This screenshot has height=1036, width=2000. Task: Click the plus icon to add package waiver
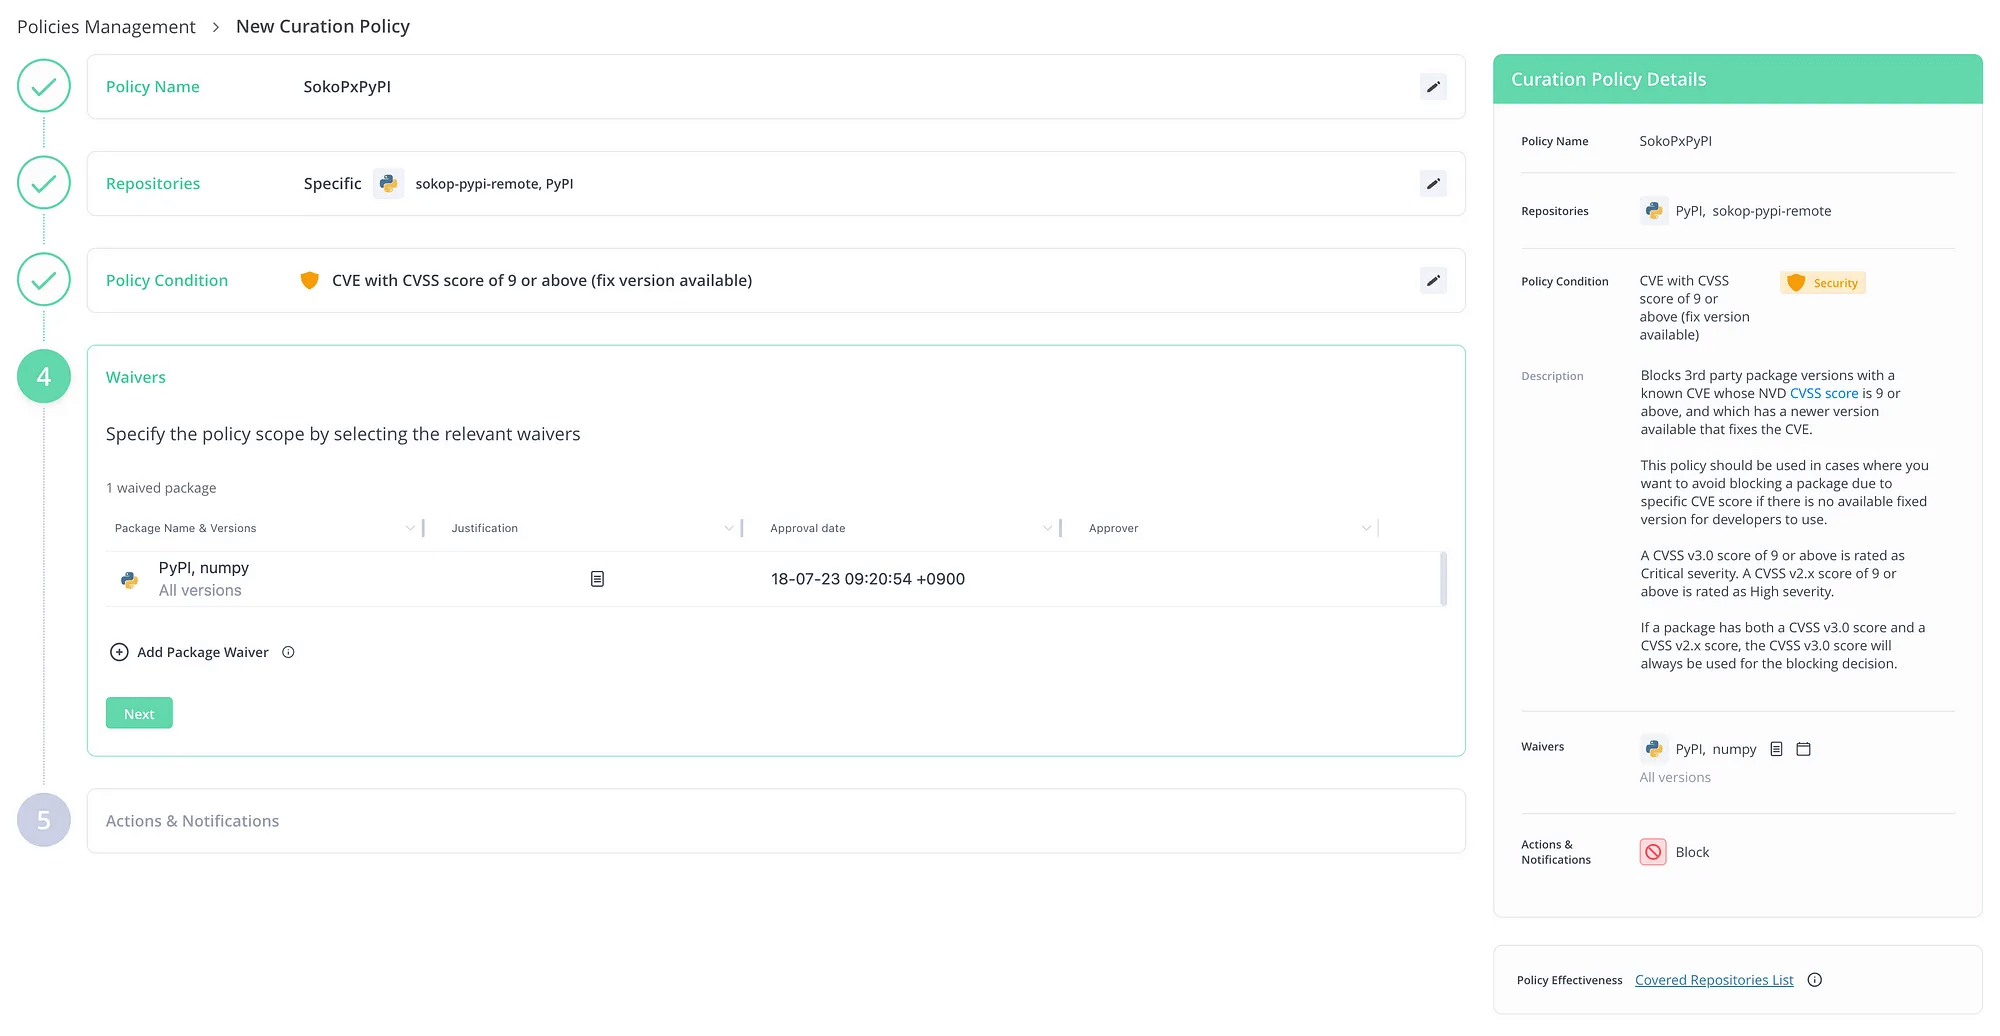(119, 652)
